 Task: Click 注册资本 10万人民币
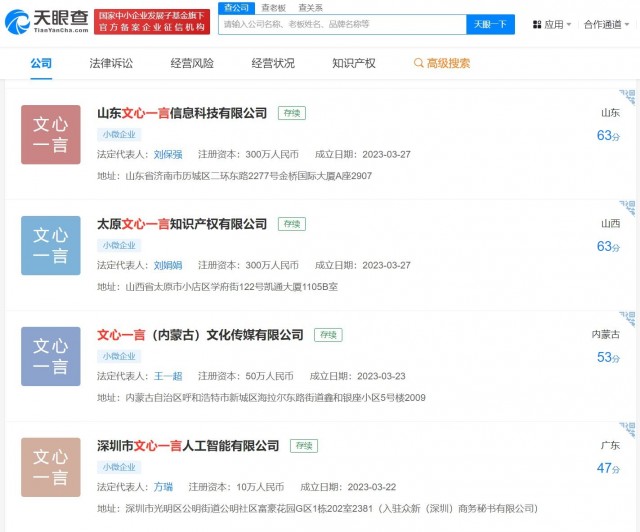[236, 487]
